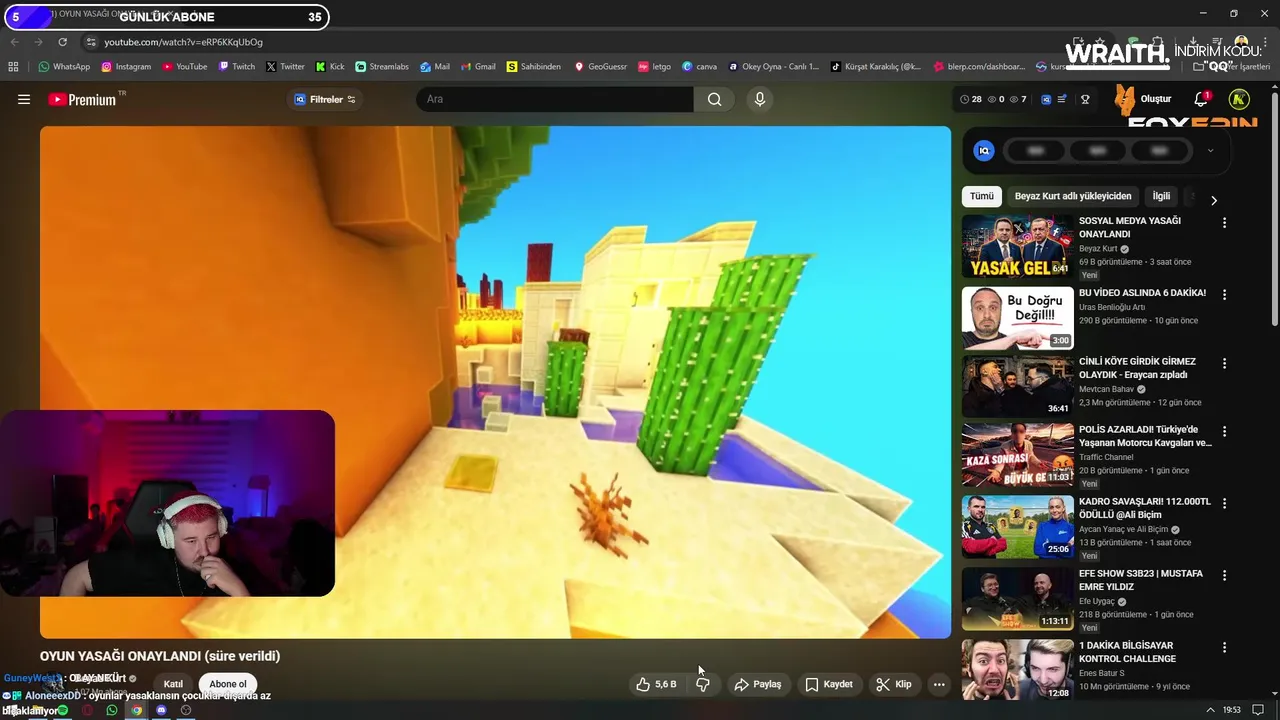Click Abone ol subscribe button
The height and width of the screenshot is (720, 1280).
[x=228, y=684]
